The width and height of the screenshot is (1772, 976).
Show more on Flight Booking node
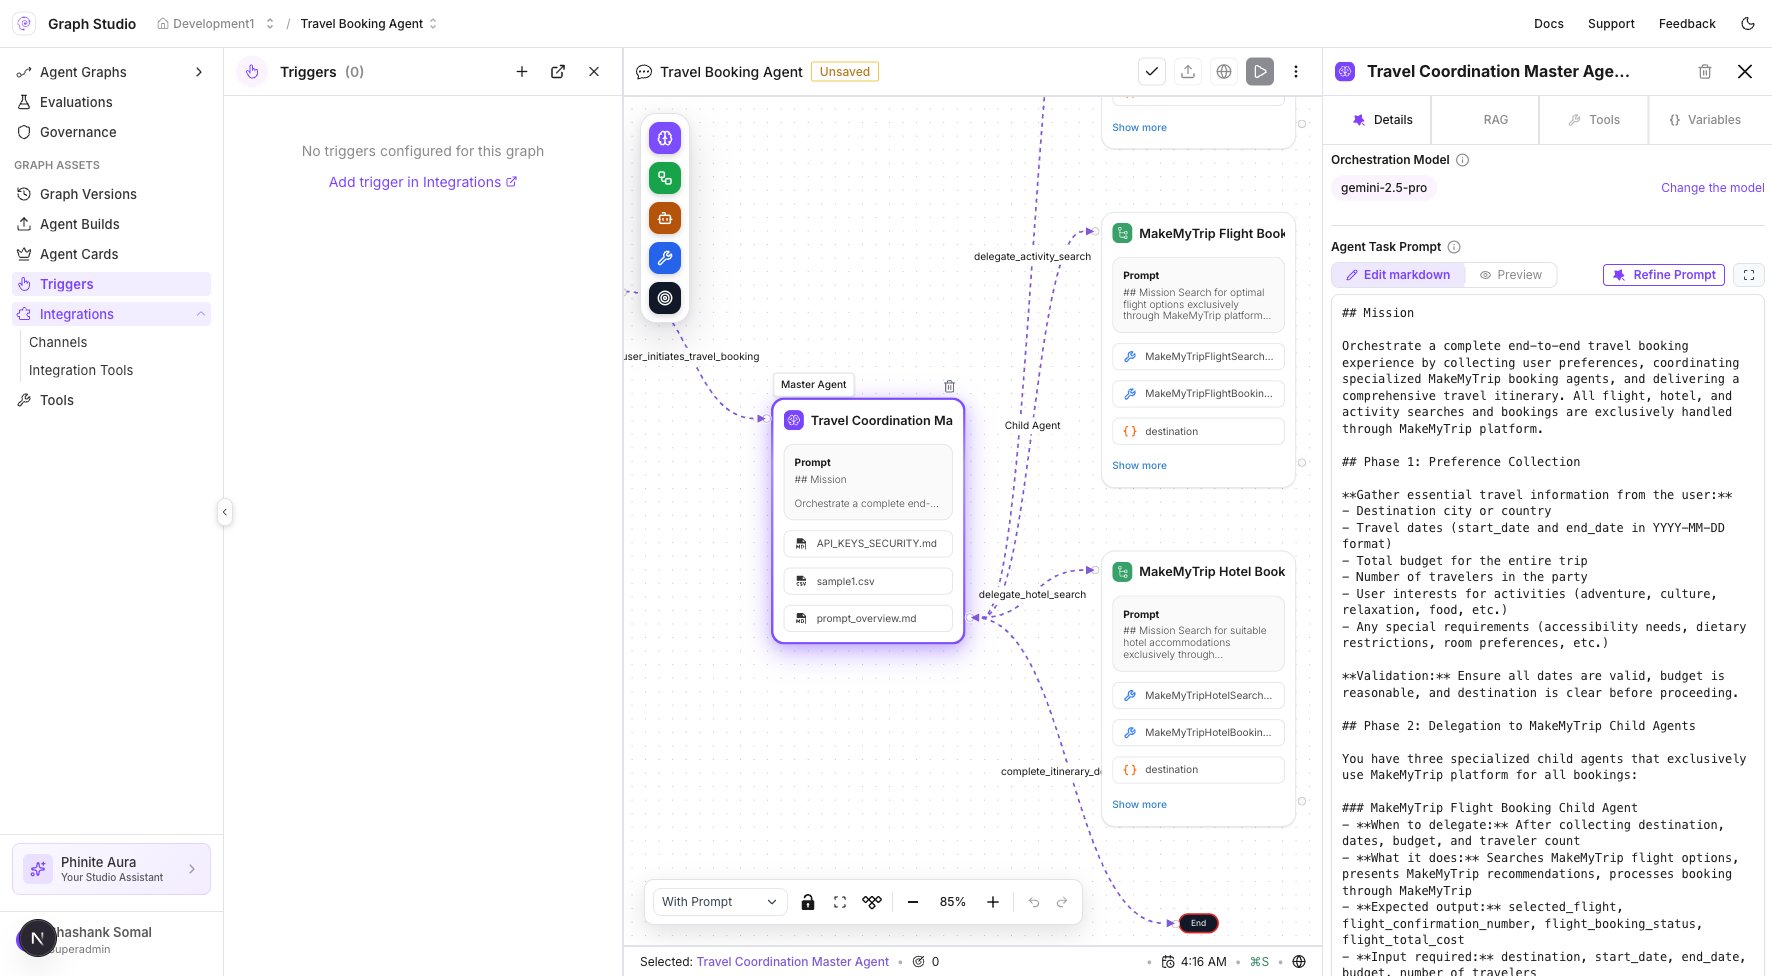tap(1139, 466)
